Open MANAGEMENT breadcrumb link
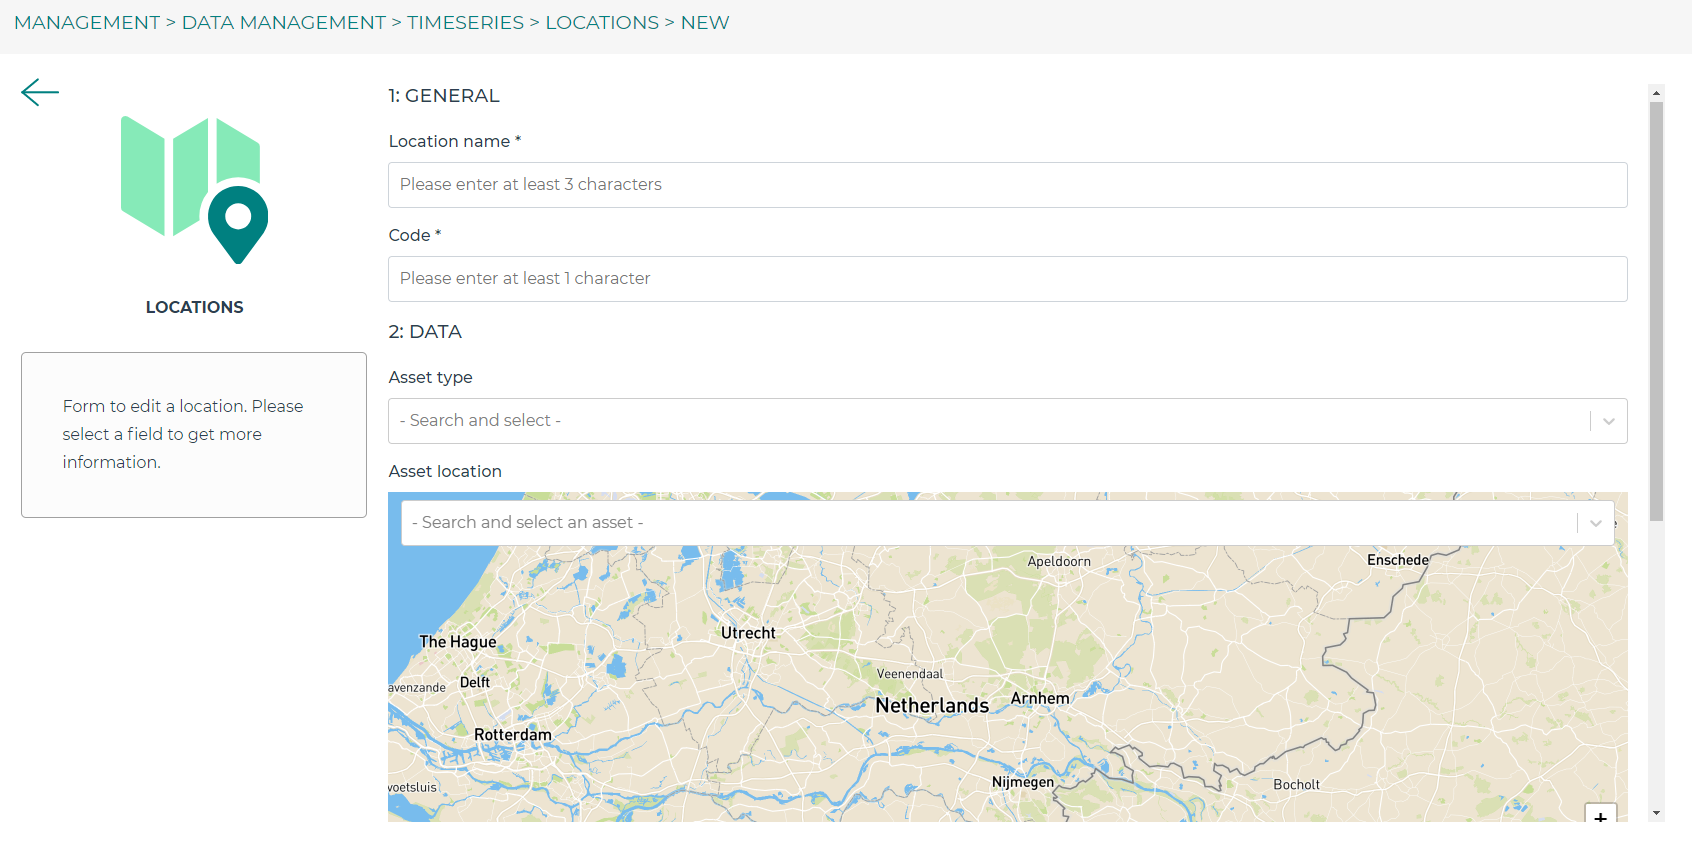This screenshot has height=850, width=1692. pyautogui.click(x=87, y=22)
